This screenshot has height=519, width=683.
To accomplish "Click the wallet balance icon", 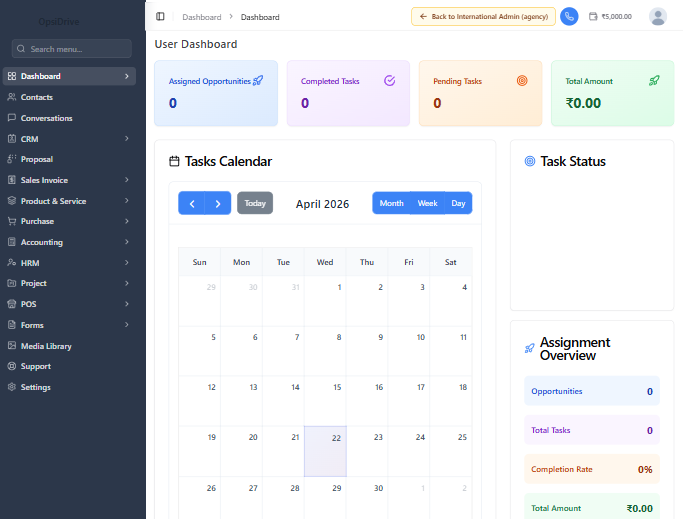I will point(593,17).
